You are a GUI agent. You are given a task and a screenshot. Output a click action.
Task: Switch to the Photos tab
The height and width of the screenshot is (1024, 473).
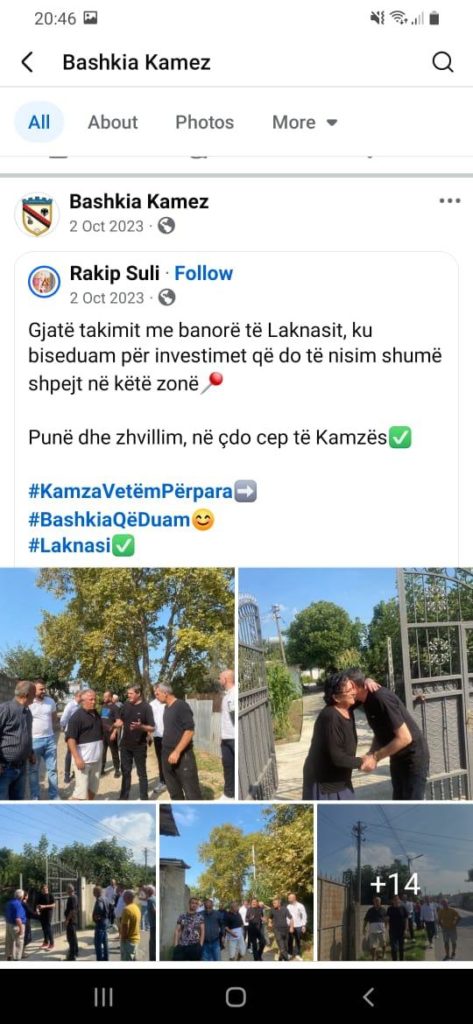click(x=204, y=122)
